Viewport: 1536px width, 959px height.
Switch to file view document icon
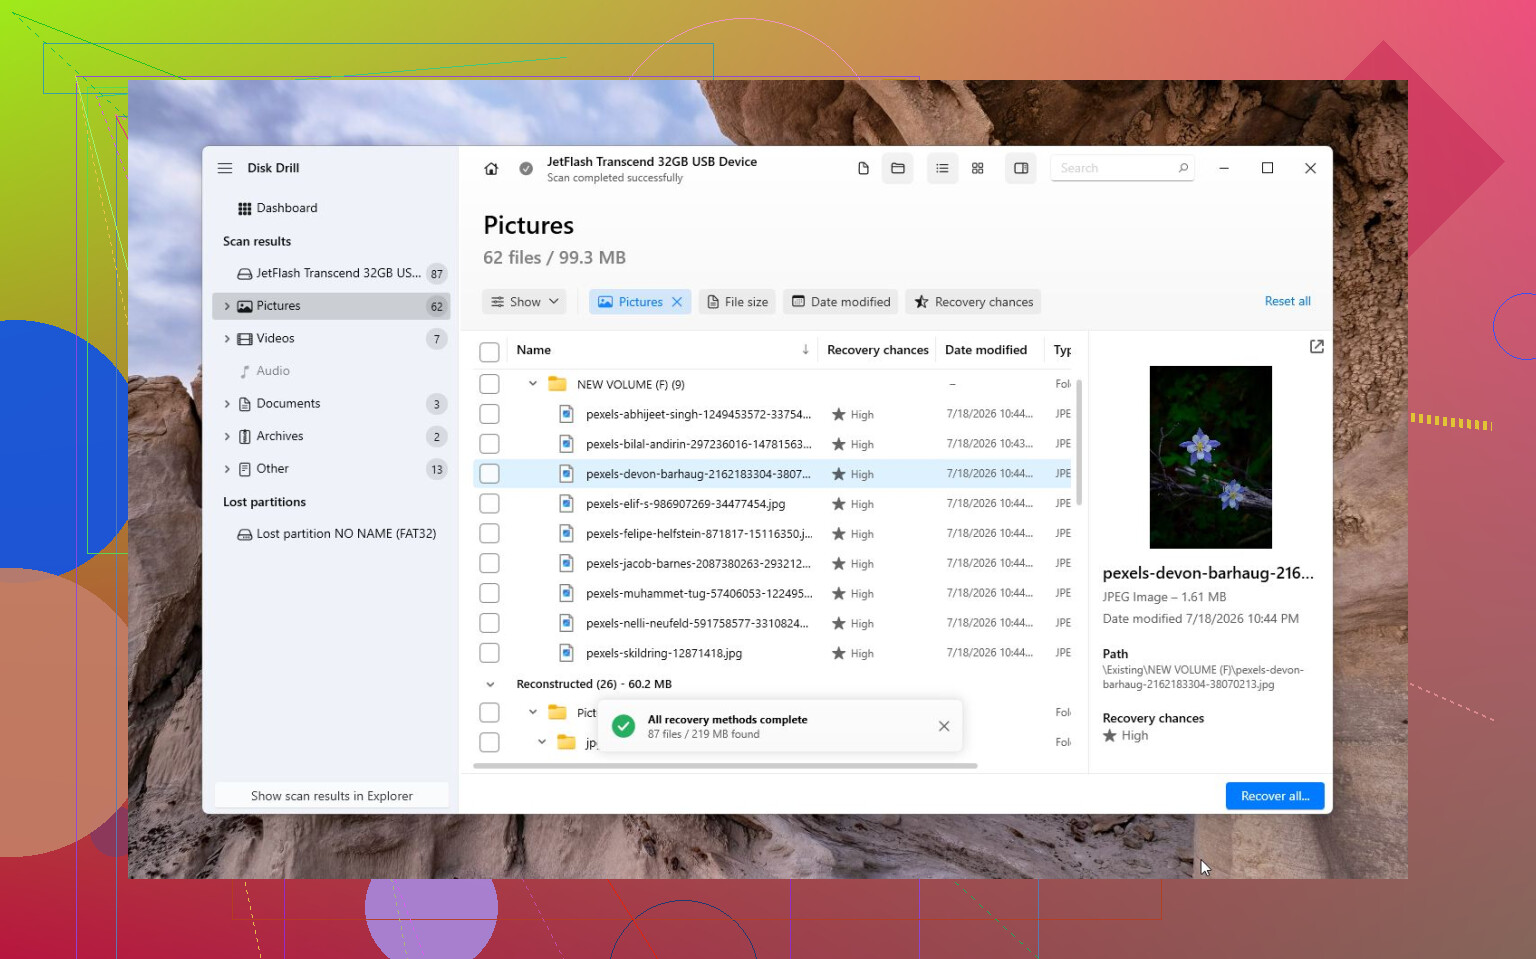(x=863, y=168)
